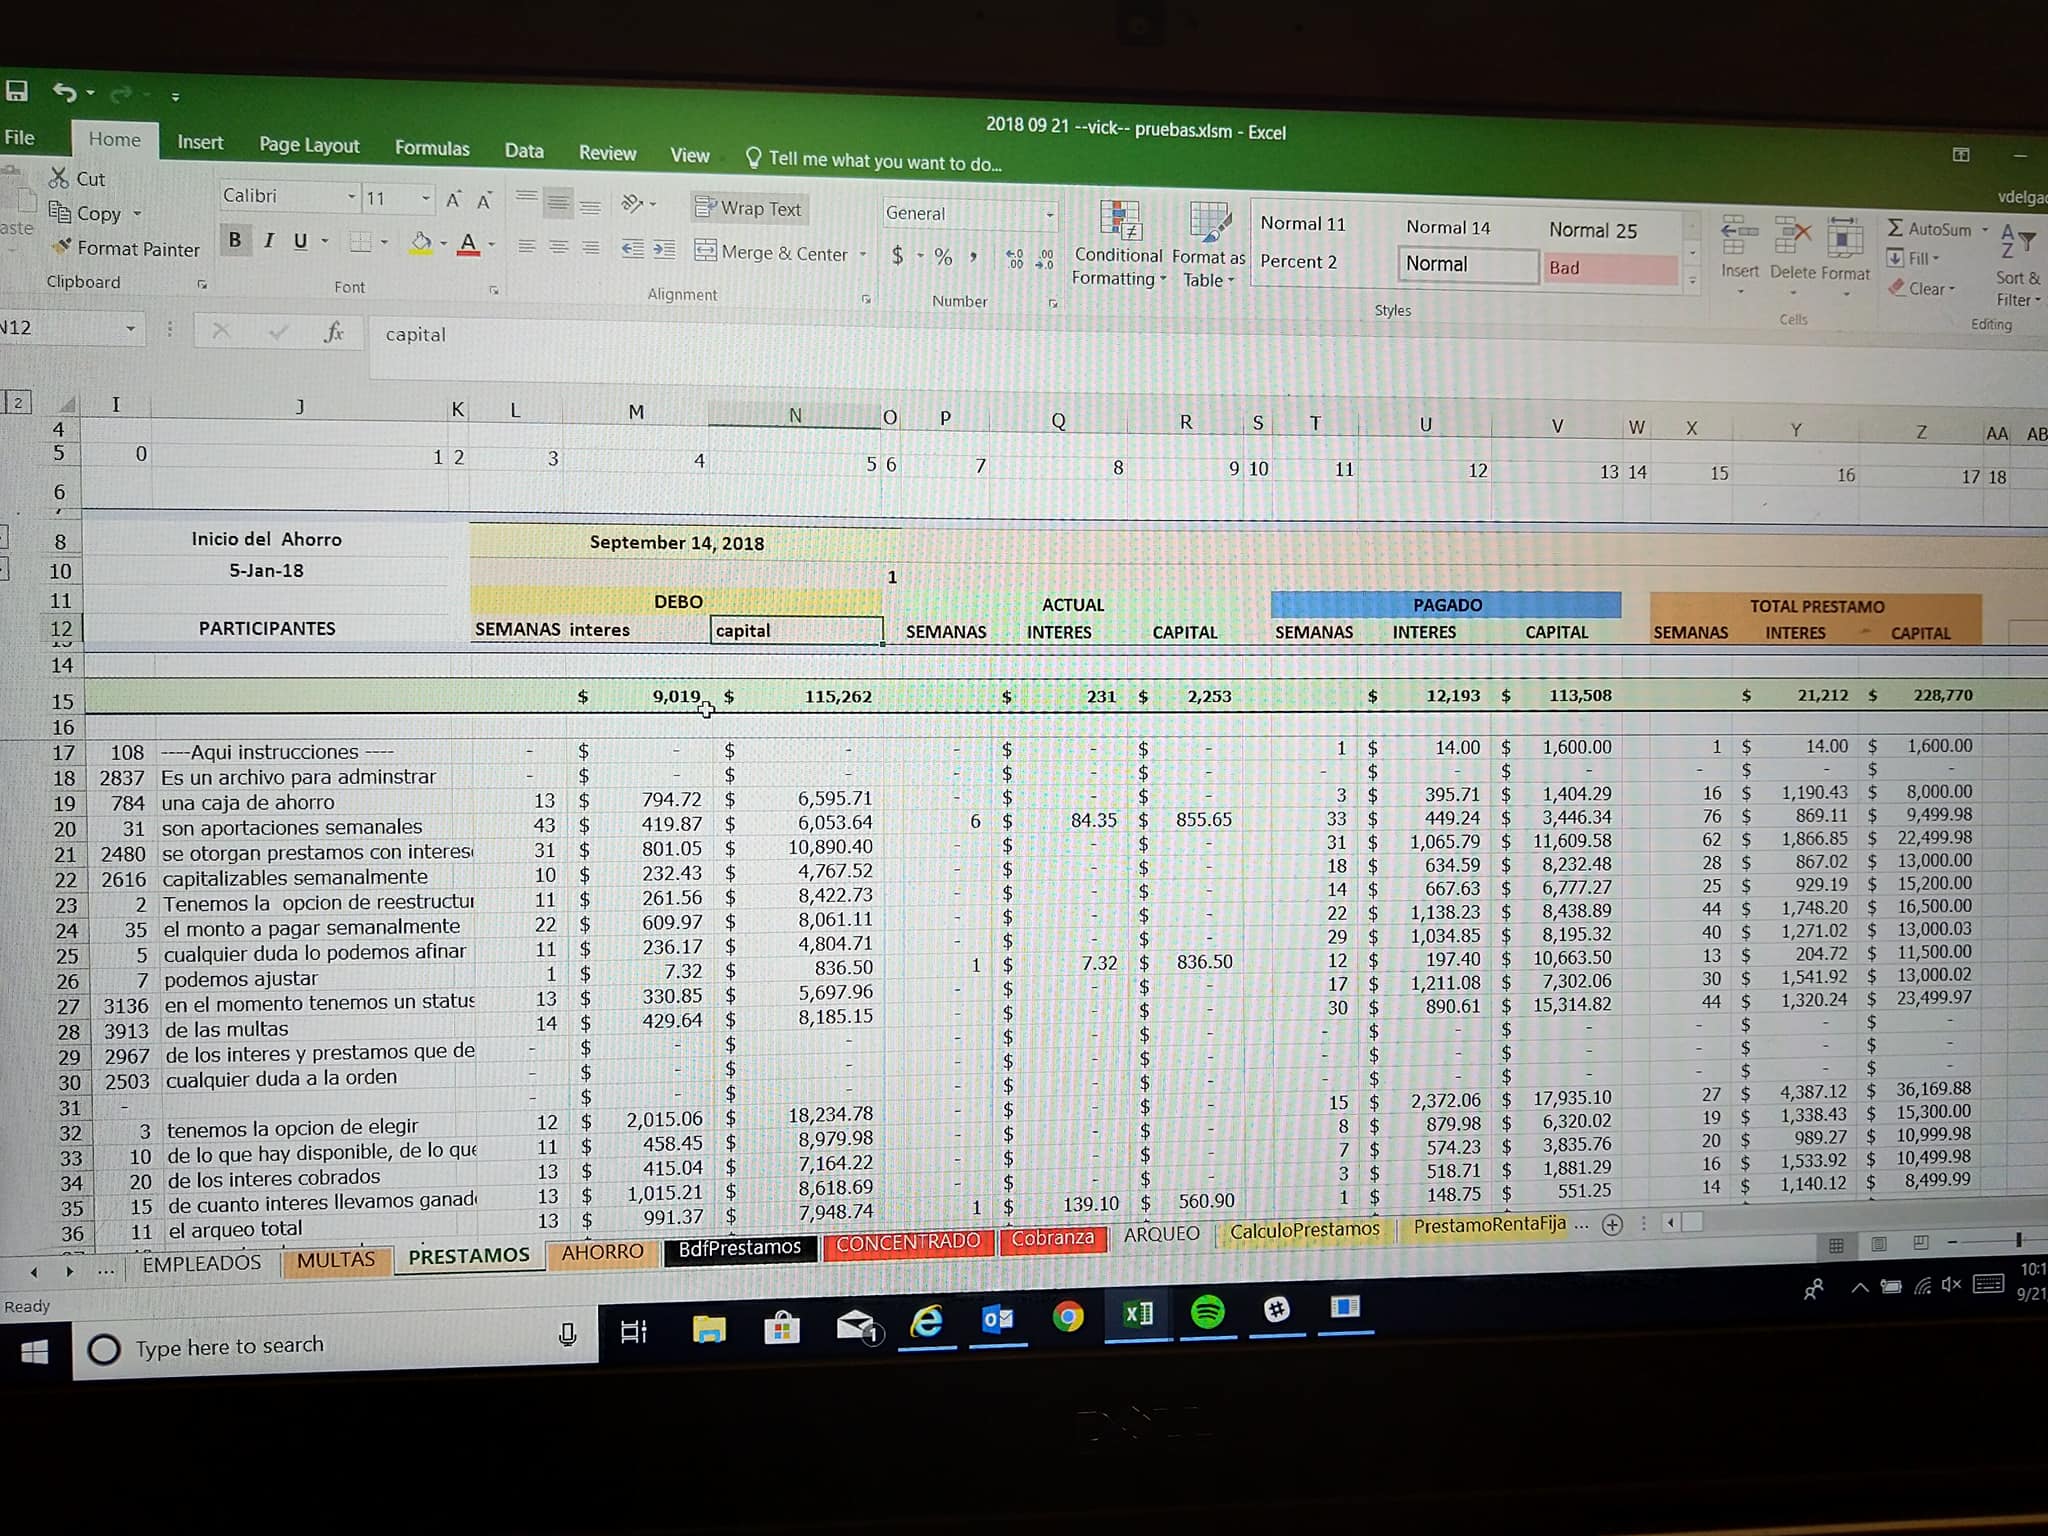Screen dimensions: 2048x1536
Task: Open the Name Box dropdown next to N12
Action: (x=131, y=328)
